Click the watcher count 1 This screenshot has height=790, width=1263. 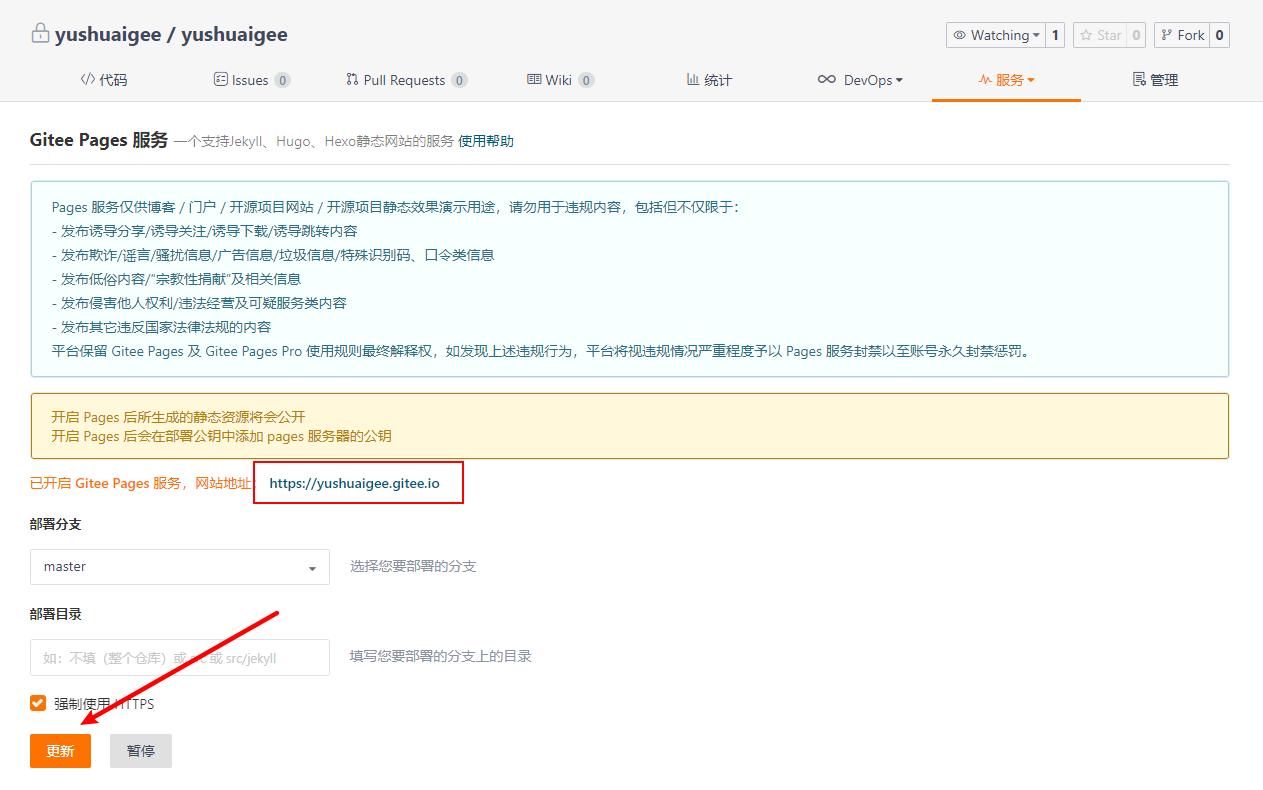[1055, 35]
